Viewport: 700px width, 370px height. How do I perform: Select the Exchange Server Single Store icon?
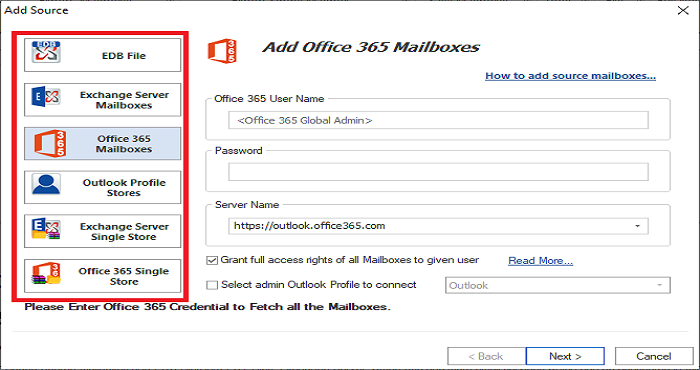(46, 229)
